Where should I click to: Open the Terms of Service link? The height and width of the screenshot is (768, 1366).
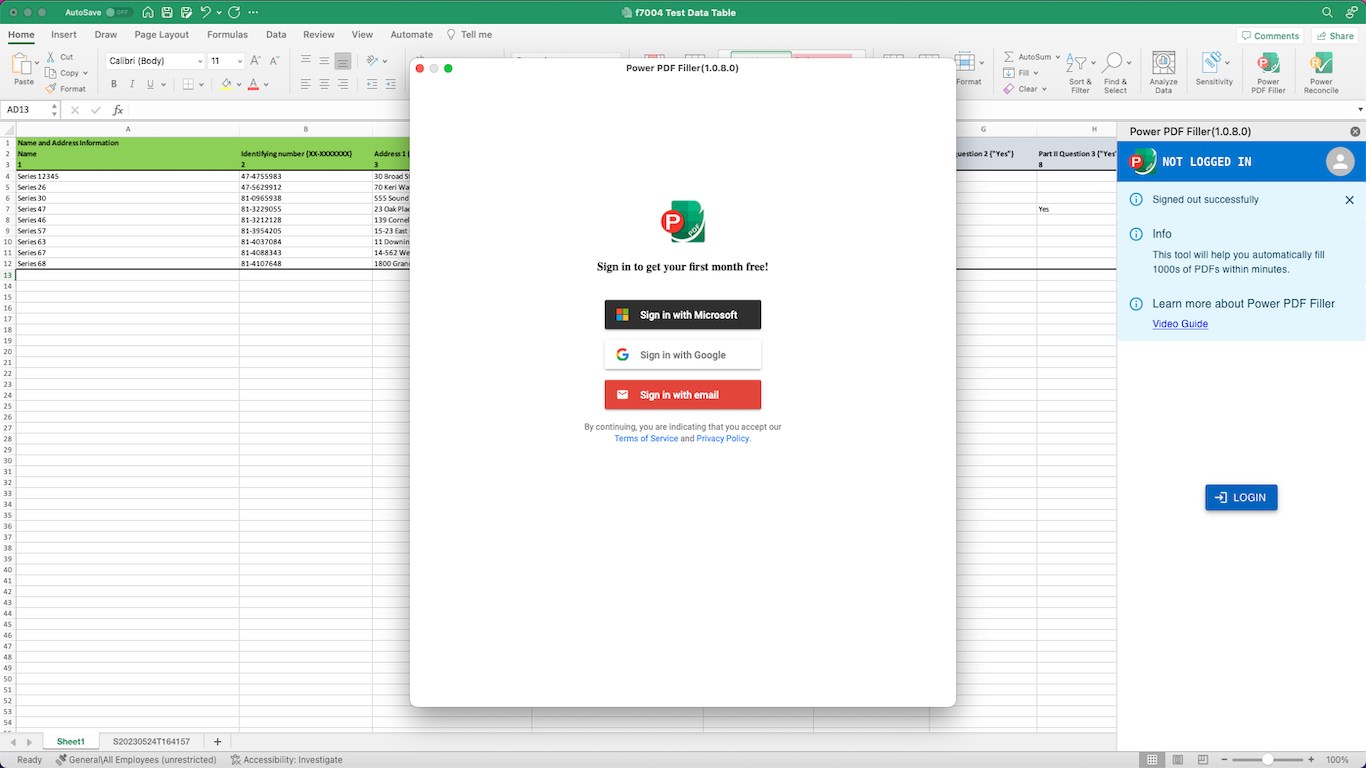click(x=646, y=439)
